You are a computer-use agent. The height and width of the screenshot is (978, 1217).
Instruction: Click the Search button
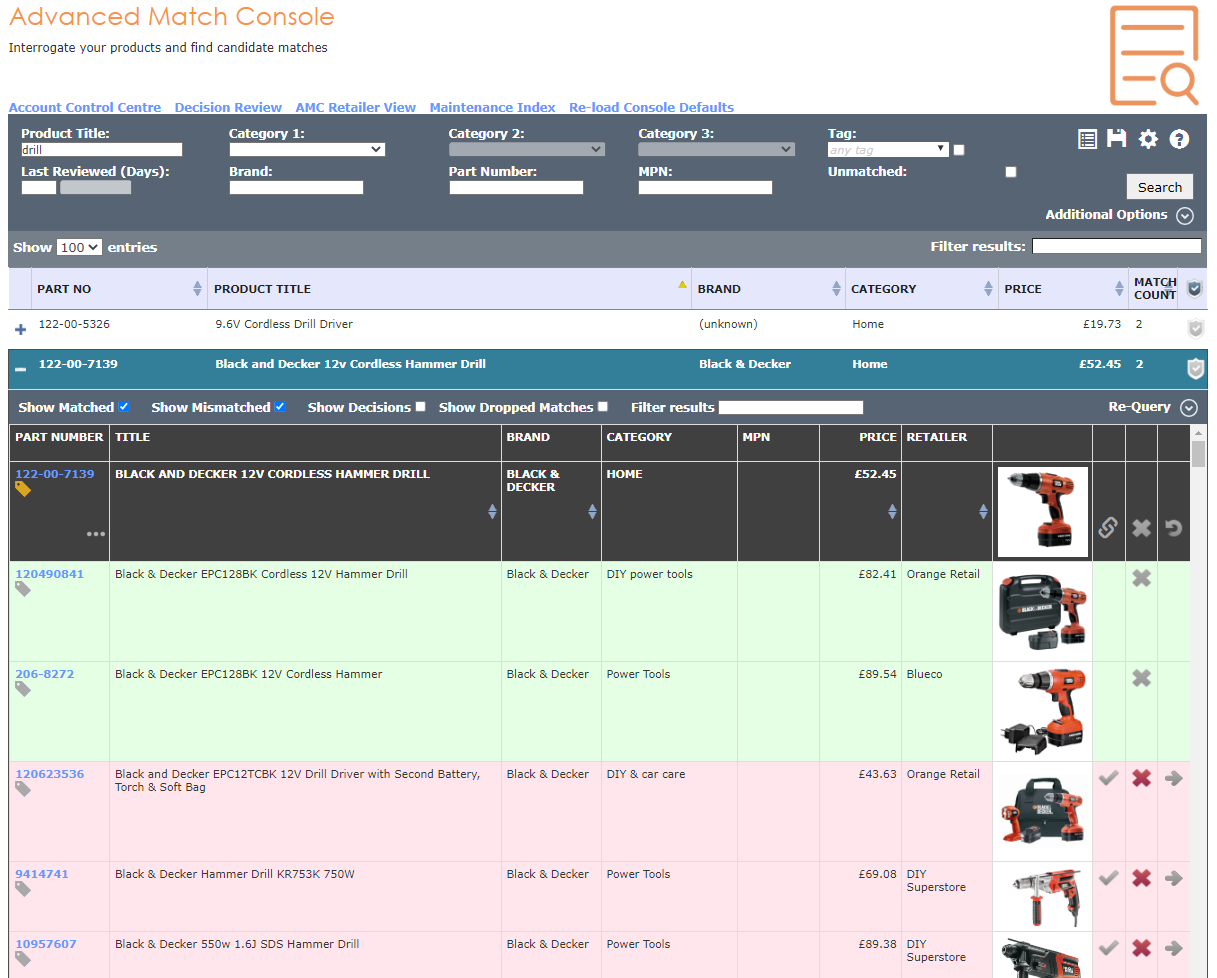pos(1160,187)
